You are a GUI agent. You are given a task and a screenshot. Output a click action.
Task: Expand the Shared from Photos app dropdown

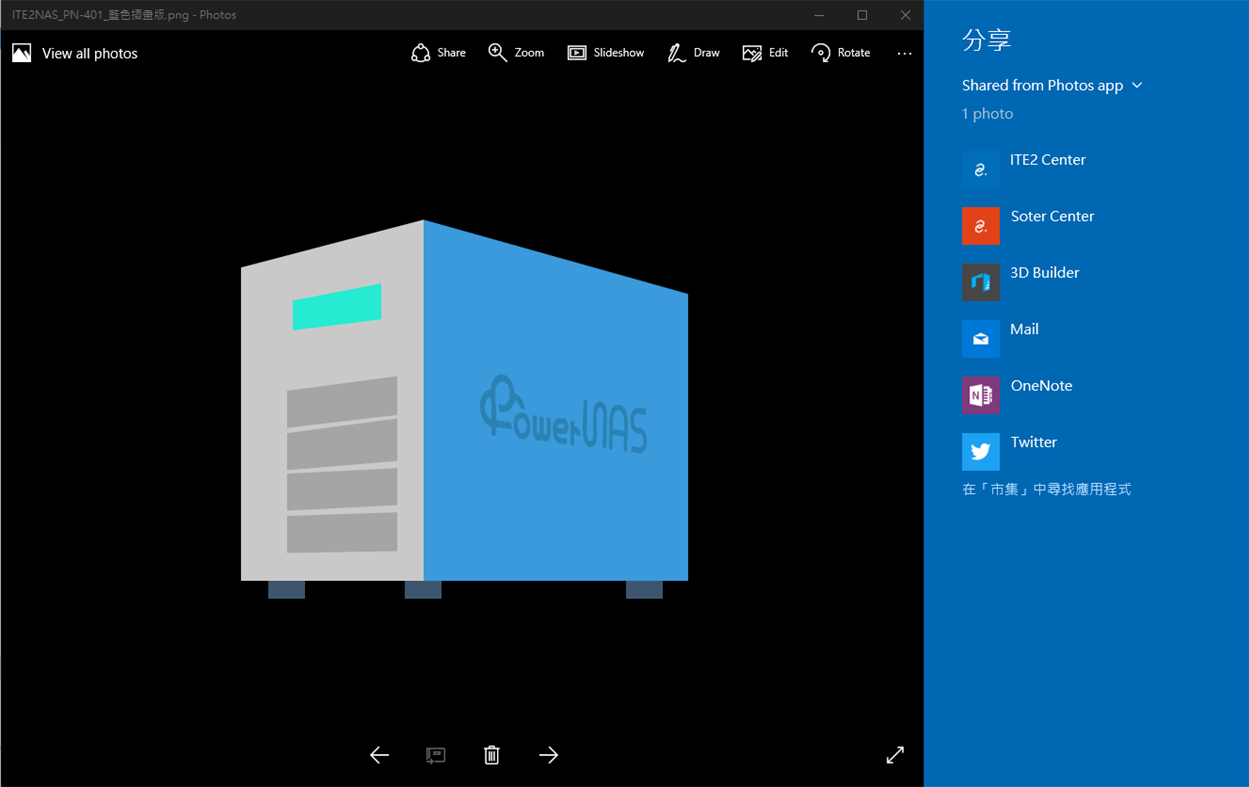coord(1052,85)
